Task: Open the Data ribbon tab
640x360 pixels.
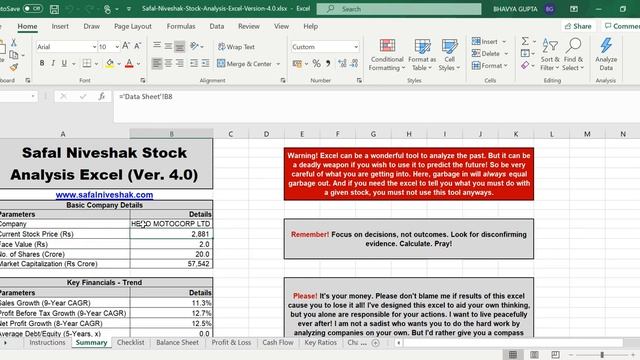Action: [217, 26]
